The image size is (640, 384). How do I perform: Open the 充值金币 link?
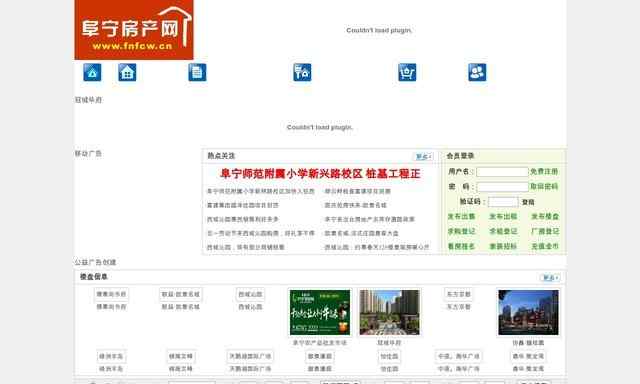coord(545,246)
